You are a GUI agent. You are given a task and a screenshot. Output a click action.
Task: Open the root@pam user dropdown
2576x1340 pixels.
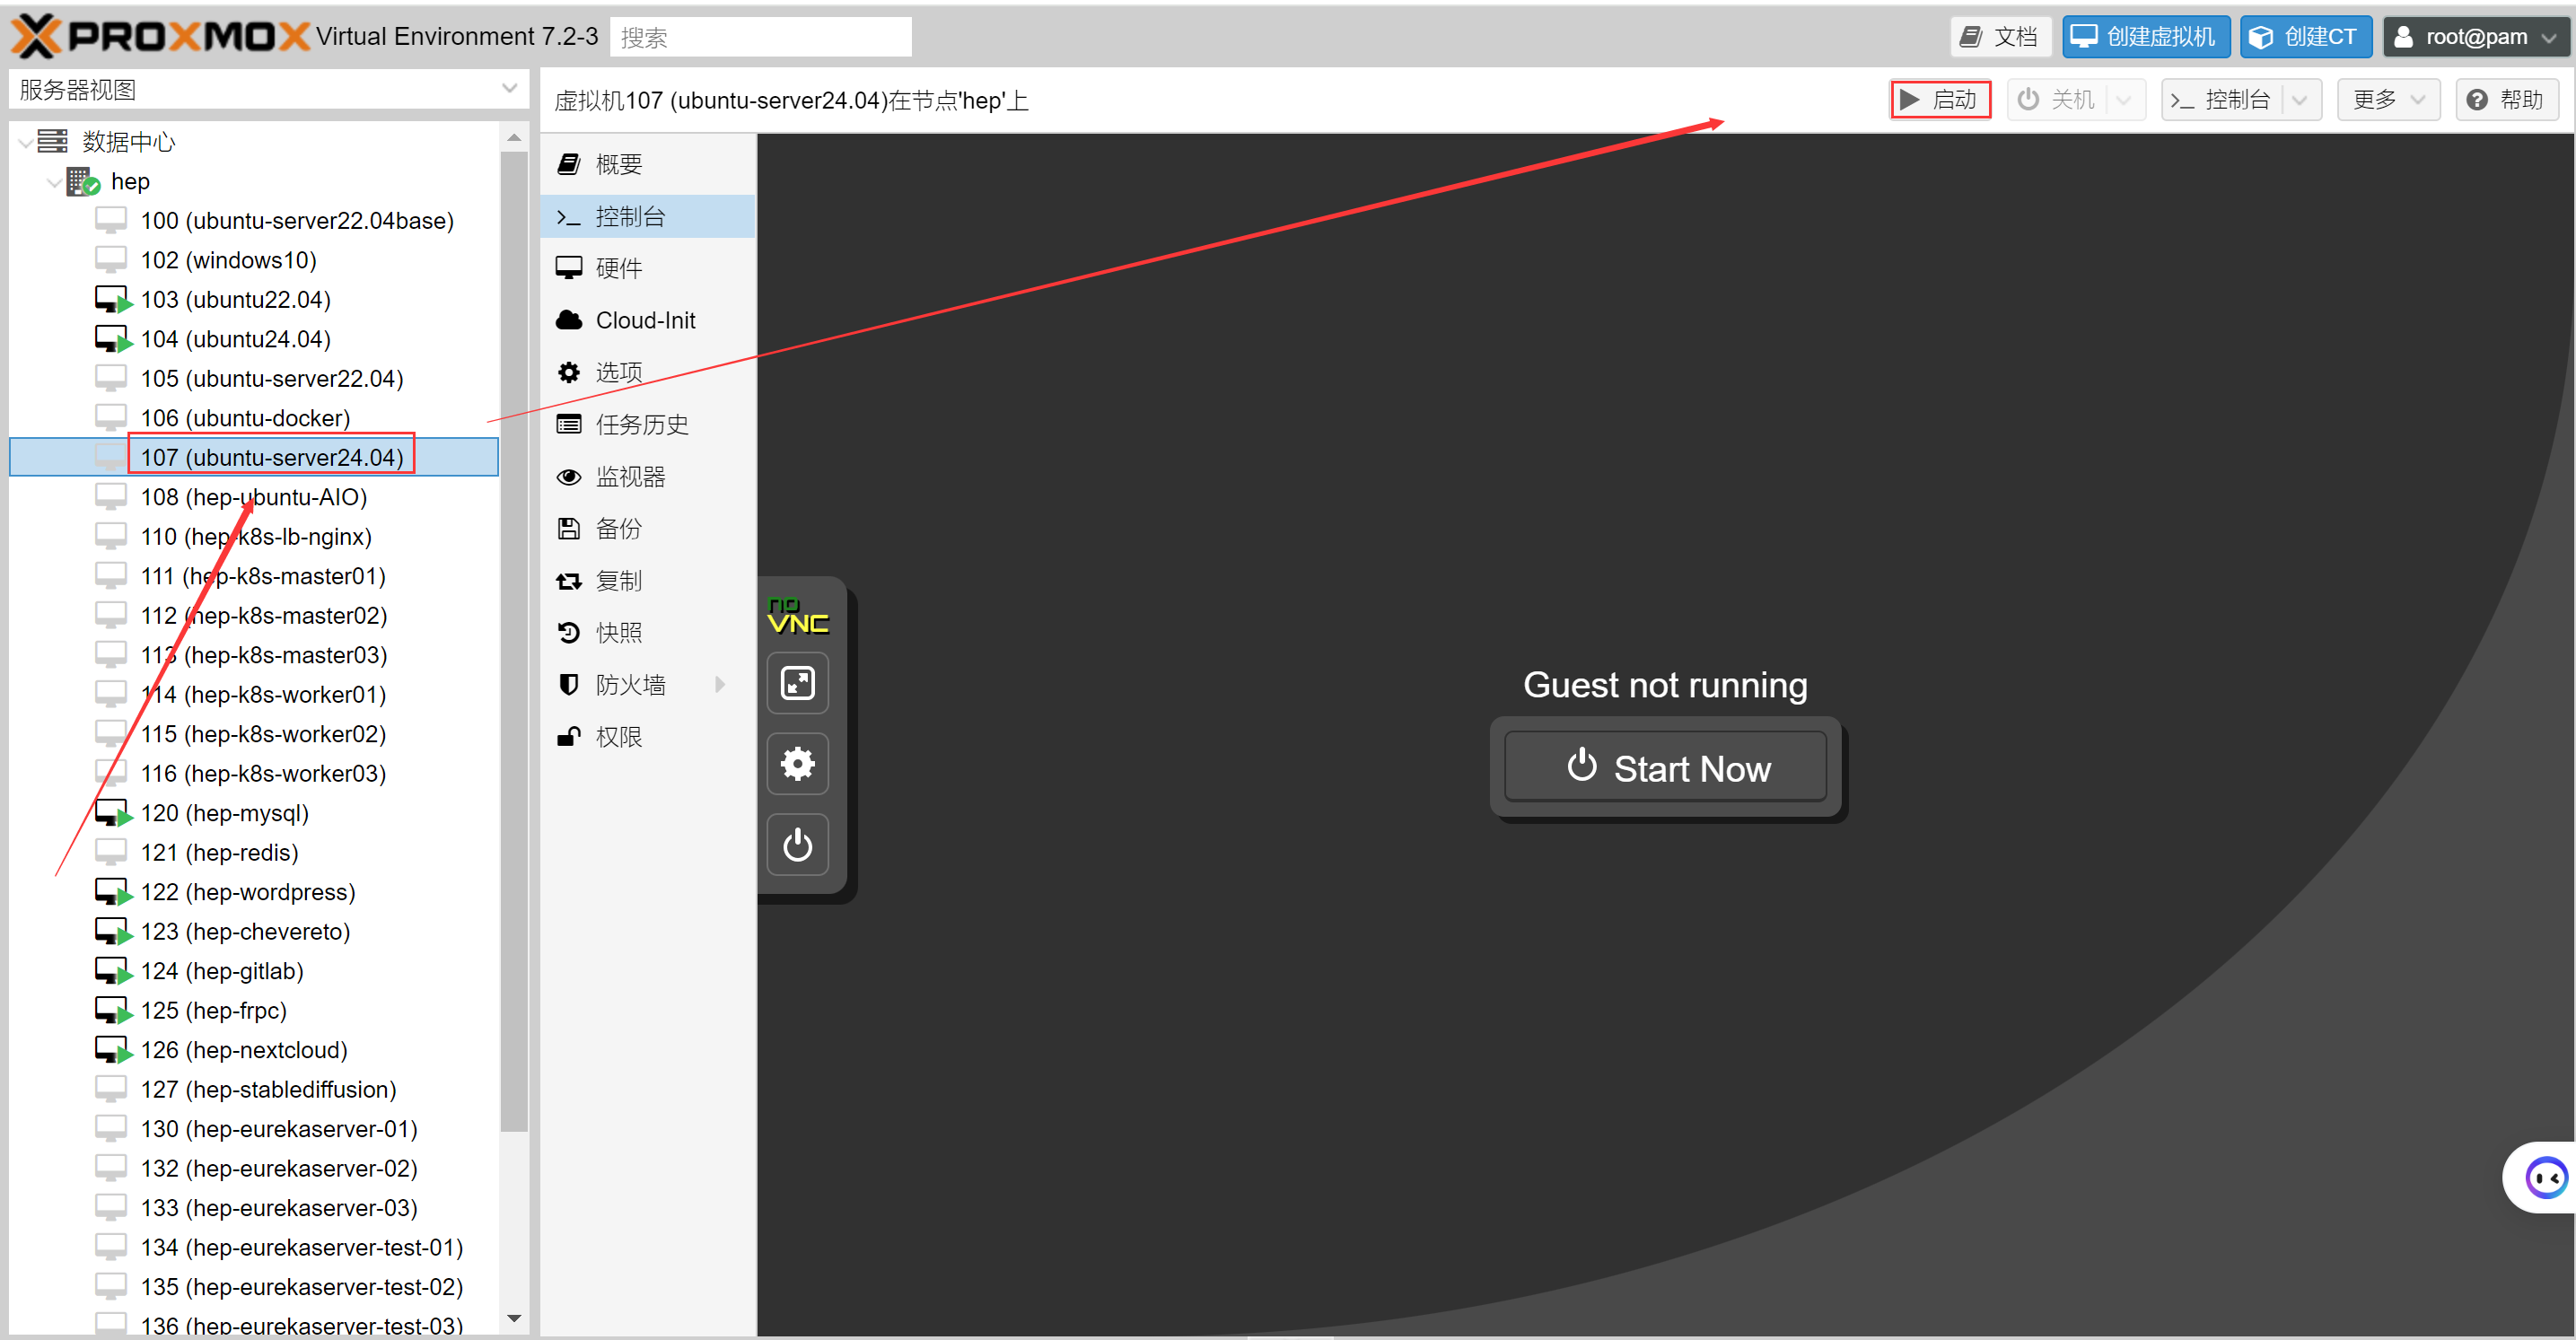tap(2474, 38)
